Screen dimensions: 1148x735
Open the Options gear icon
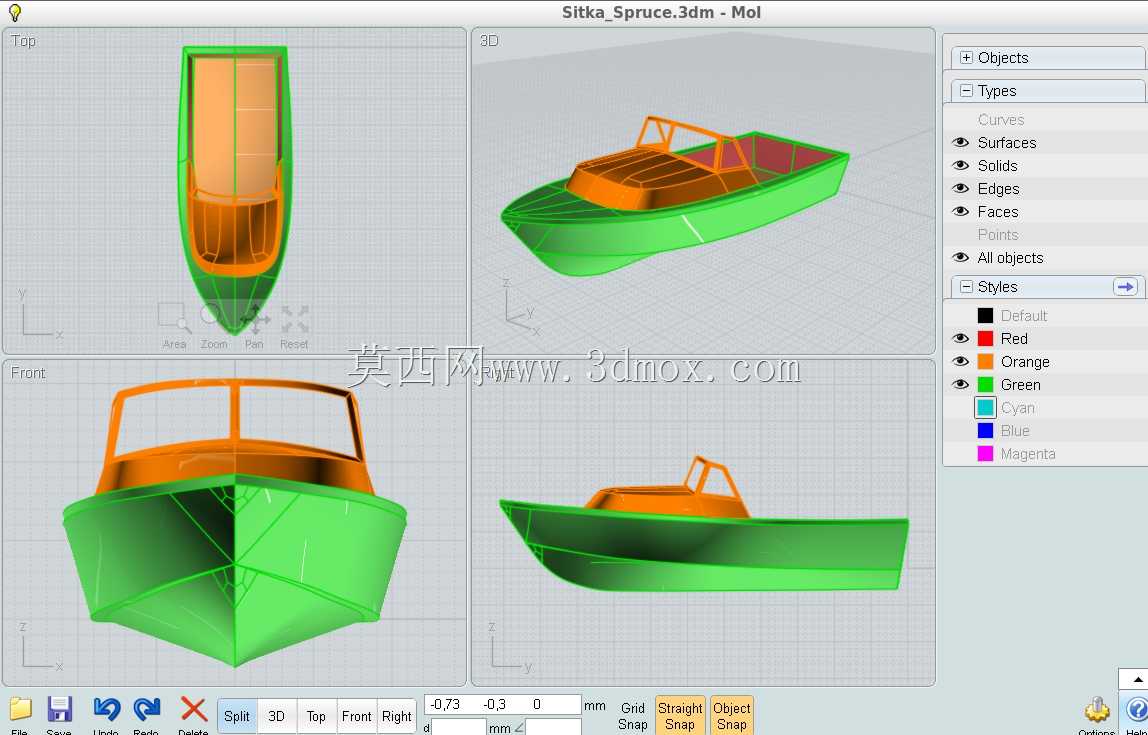[x=1097, y=710]
